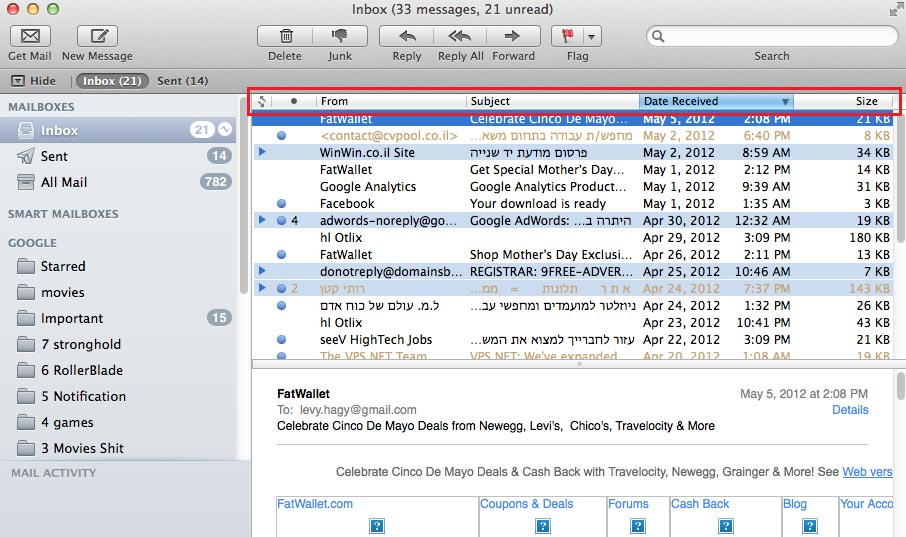Image resolution: width=906 pixels, height=537 pixels.
Task: Delete message using trash icon
Action: click(285, 36)
